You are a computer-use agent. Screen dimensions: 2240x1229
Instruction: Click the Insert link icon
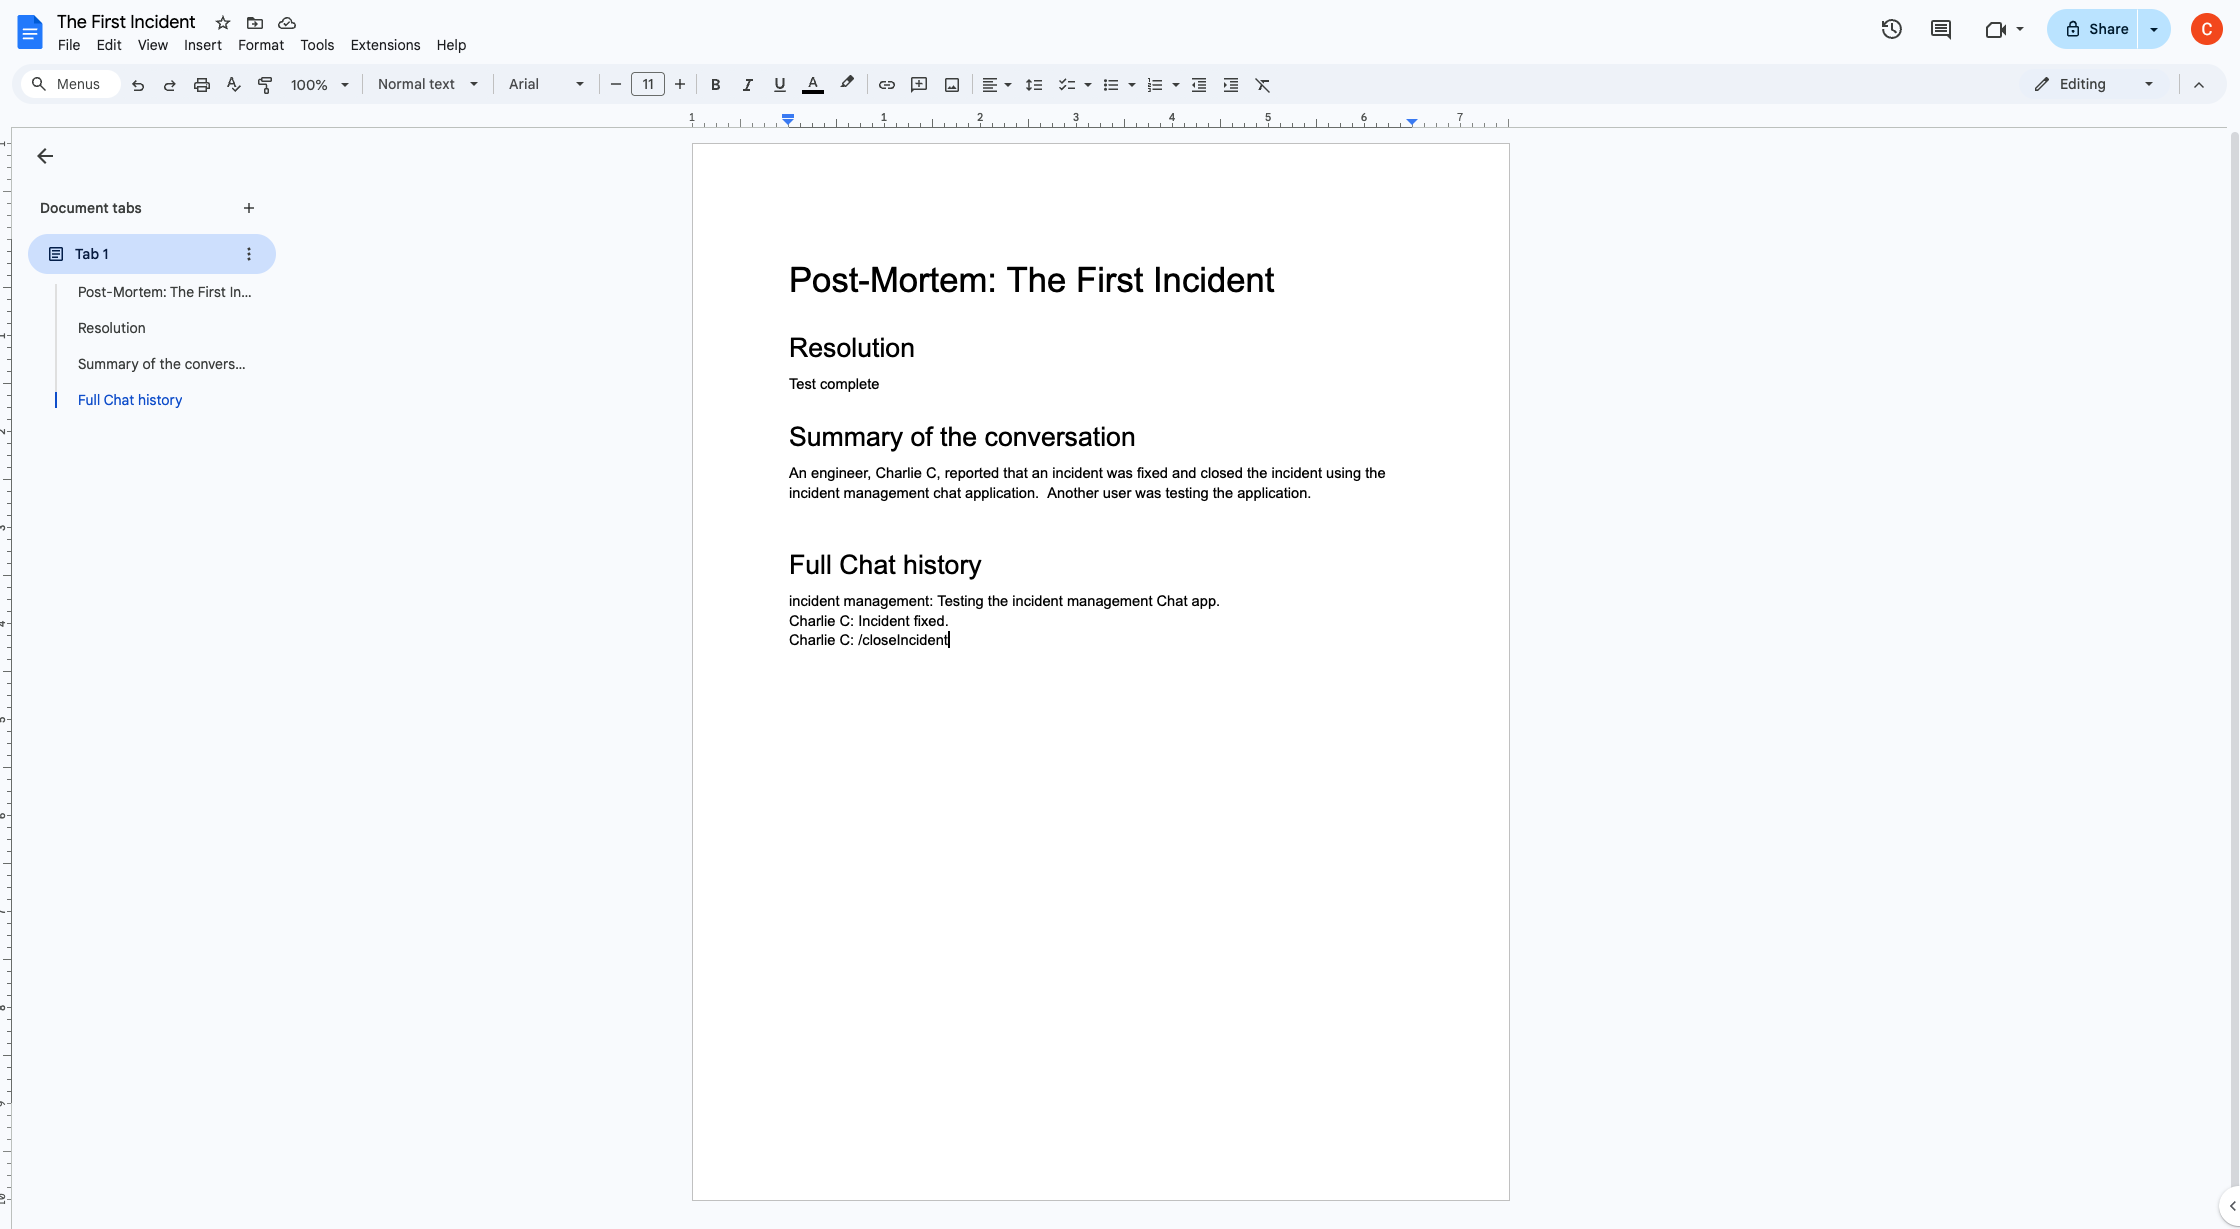coord(886,84)
